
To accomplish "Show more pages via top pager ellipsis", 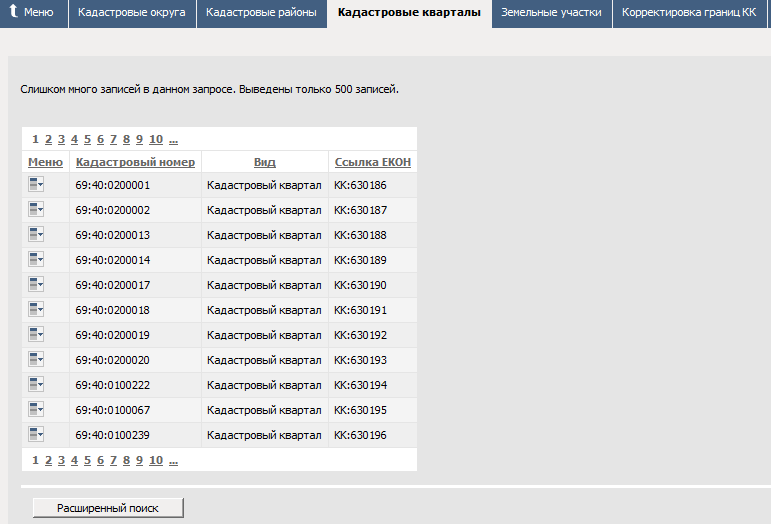I will click(x=174, y=140).
